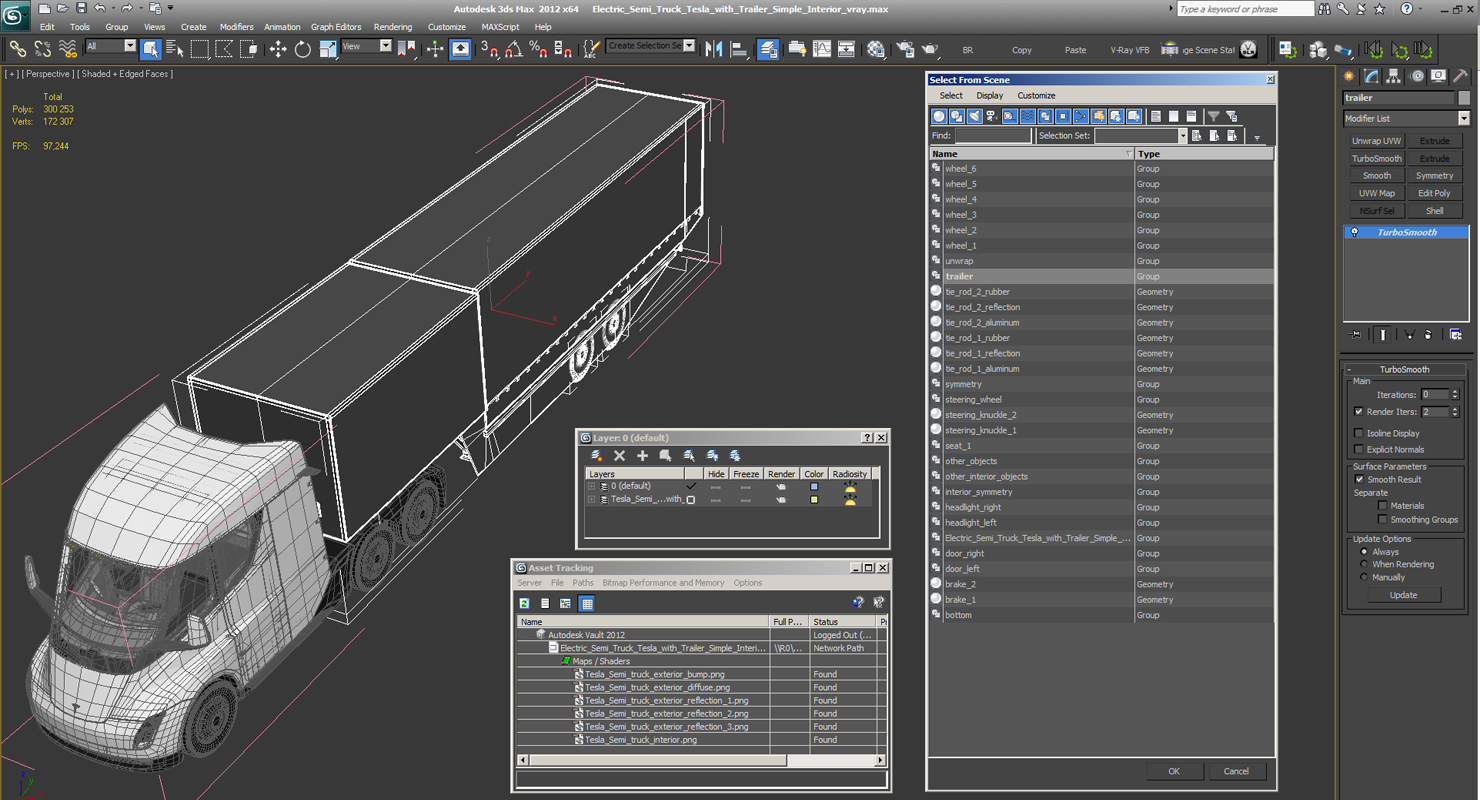Viewport: 1480px width, 800px height.
Task: Click Delete layer X icon in Layer dialog
Action: tap(619, 456)
